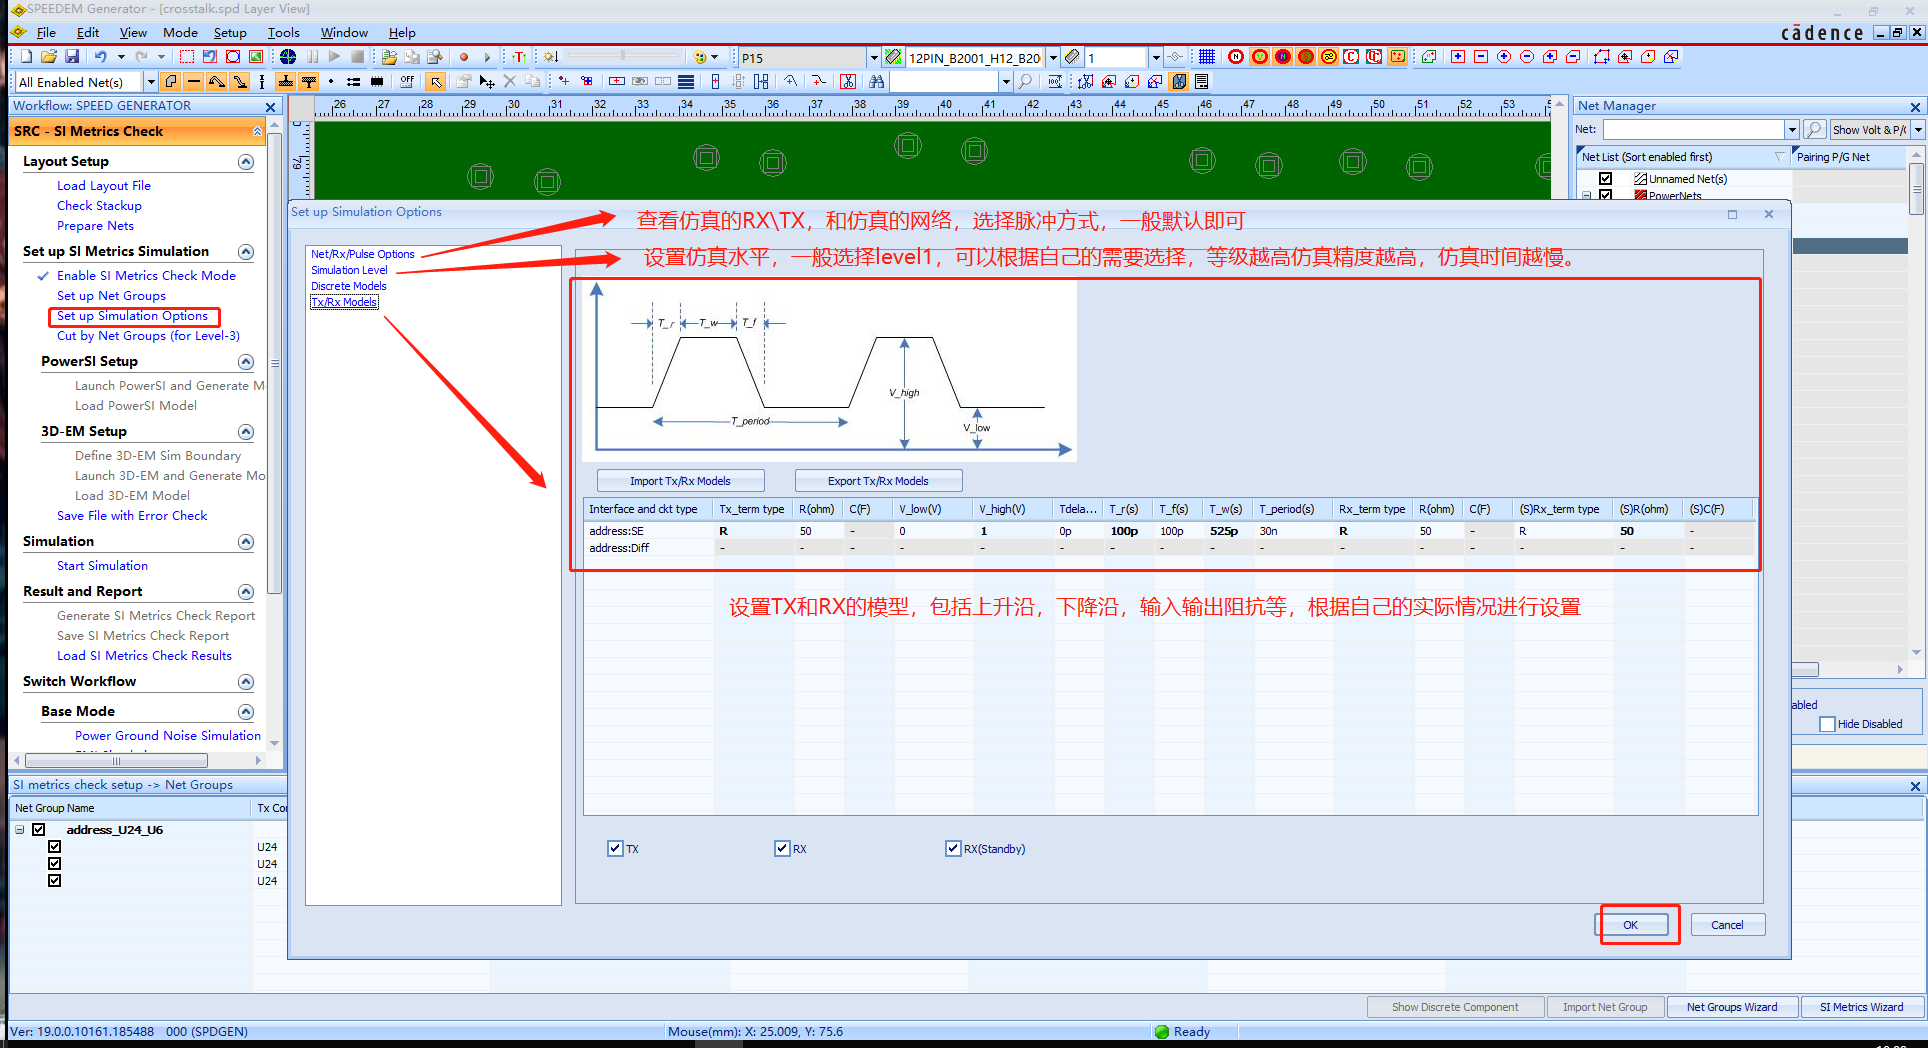Collapse the PowerSI Setup section
1928x1048 pixels.
point(246,362)
